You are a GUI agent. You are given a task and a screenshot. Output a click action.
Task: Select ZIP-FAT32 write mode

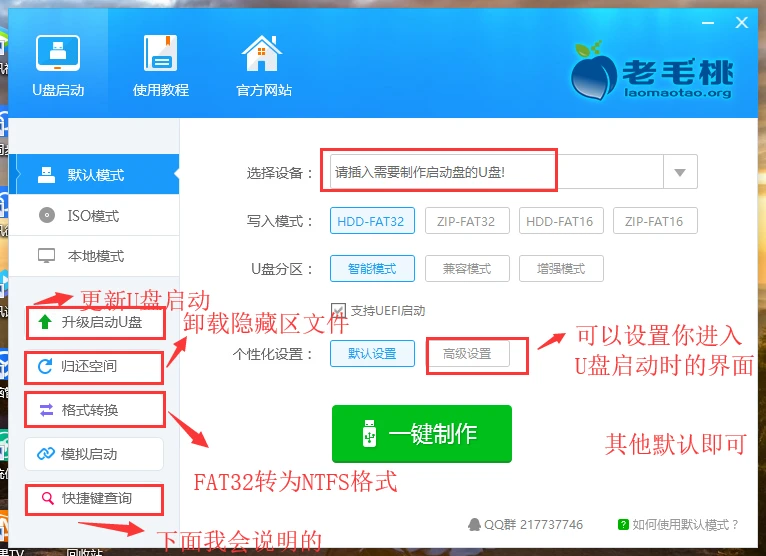[467, 221]
